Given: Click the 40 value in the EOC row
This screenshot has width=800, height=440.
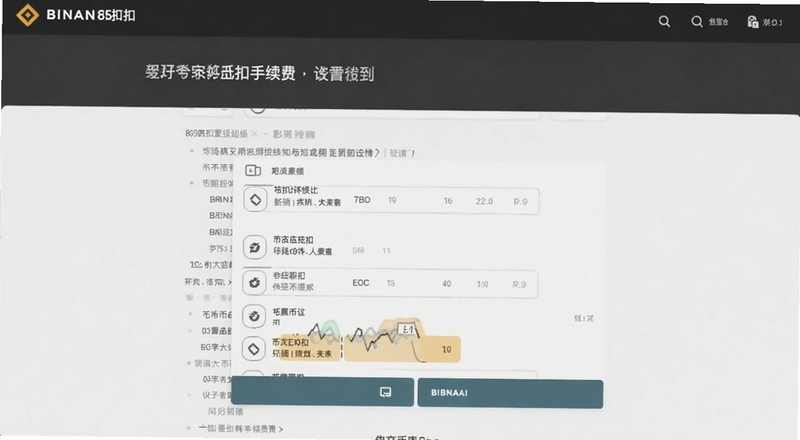Looking at the screenshot, I should 446,284.
